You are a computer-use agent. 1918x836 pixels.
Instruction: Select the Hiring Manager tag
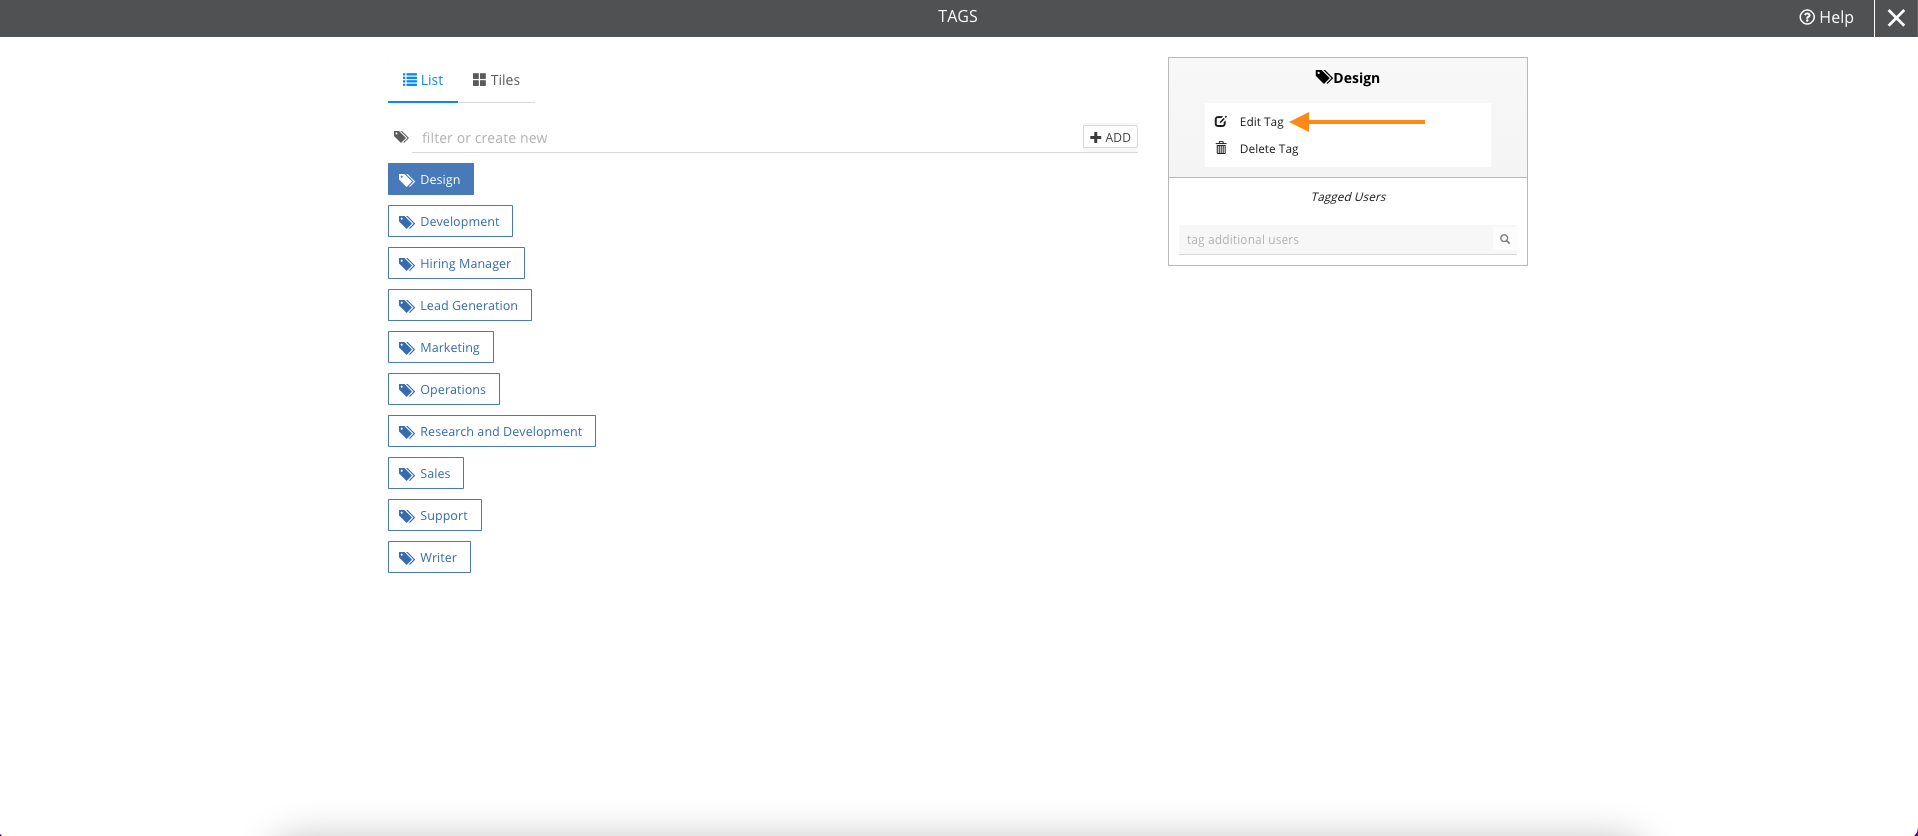point(456,263)
